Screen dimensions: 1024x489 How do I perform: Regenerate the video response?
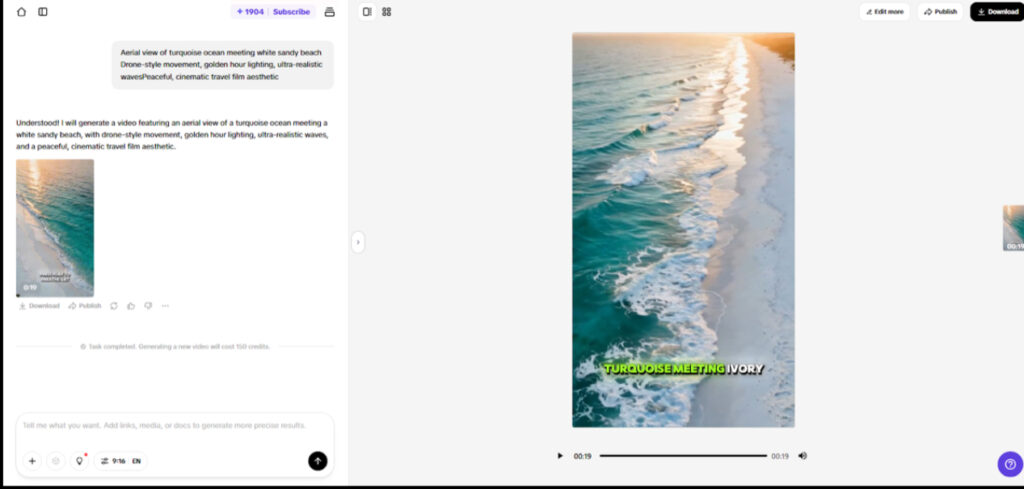click(114, 306)
